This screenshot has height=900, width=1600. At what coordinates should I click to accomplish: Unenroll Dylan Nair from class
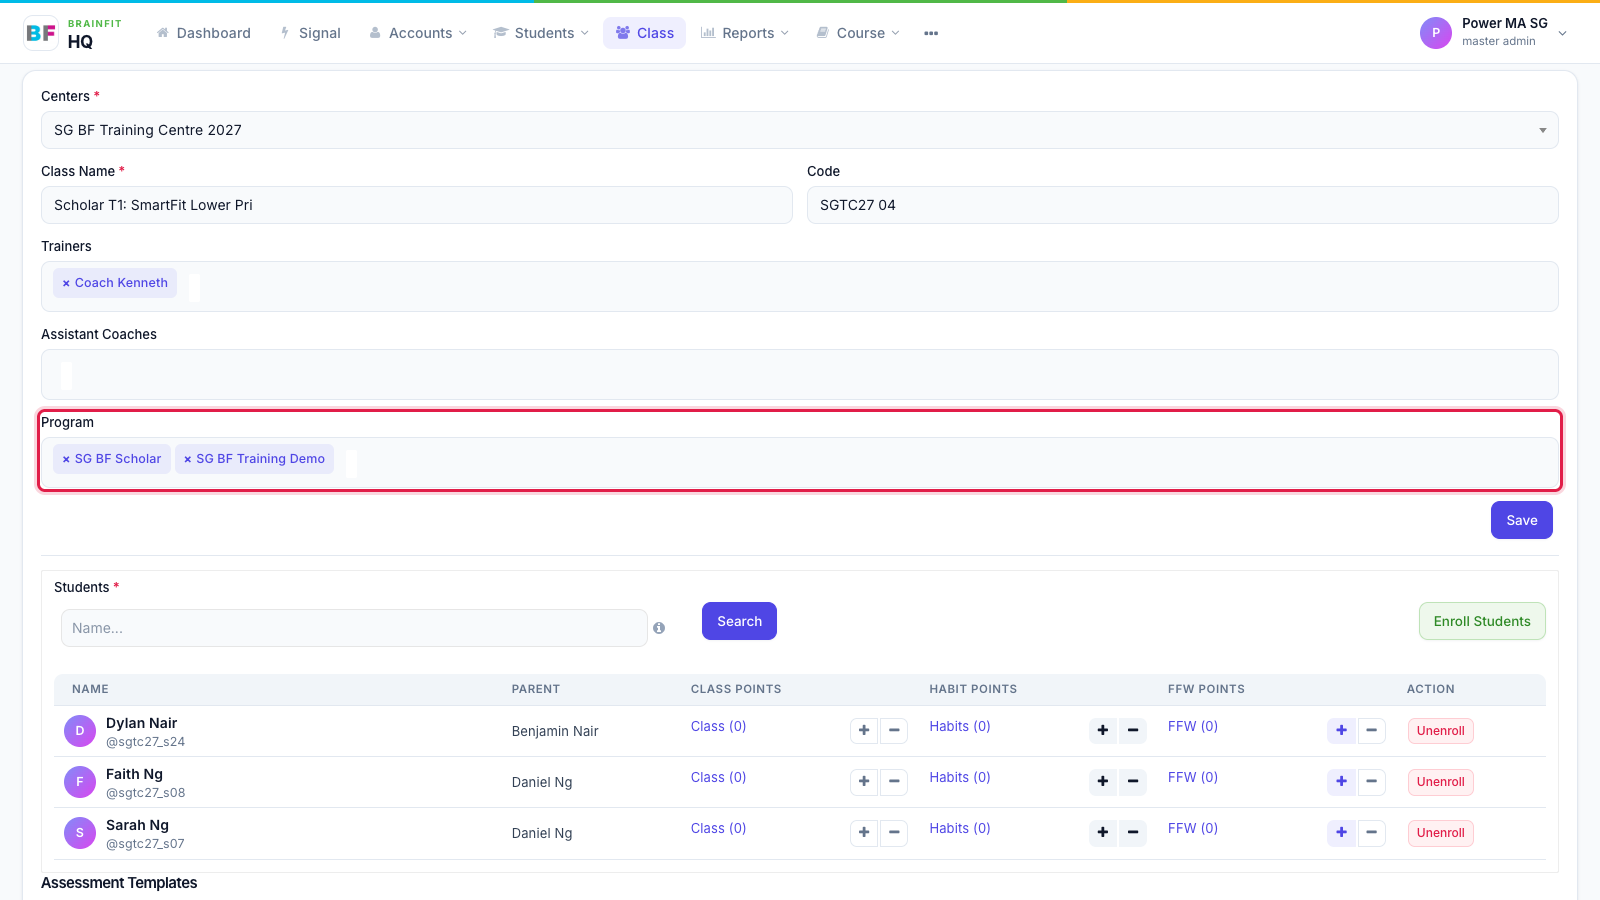tap(1440, 731)
